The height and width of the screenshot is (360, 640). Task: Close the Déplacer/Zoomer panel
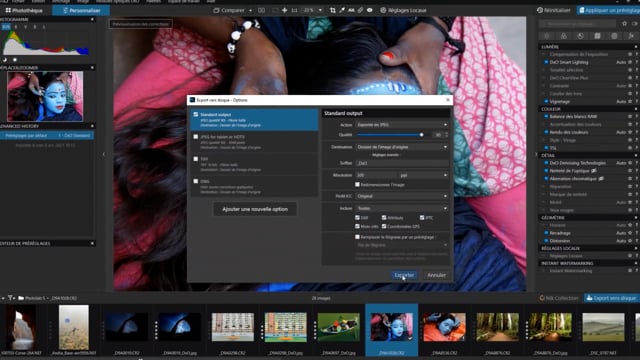pyautogui.click(x=92, y=68)
